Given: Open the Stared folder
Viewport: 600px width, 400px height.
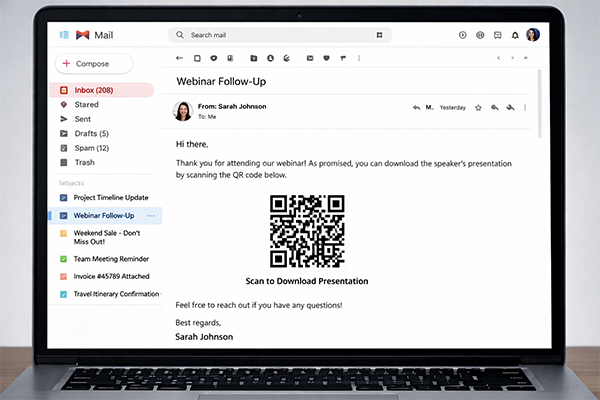Looking at the screenshot, I should tap(86, 104).
